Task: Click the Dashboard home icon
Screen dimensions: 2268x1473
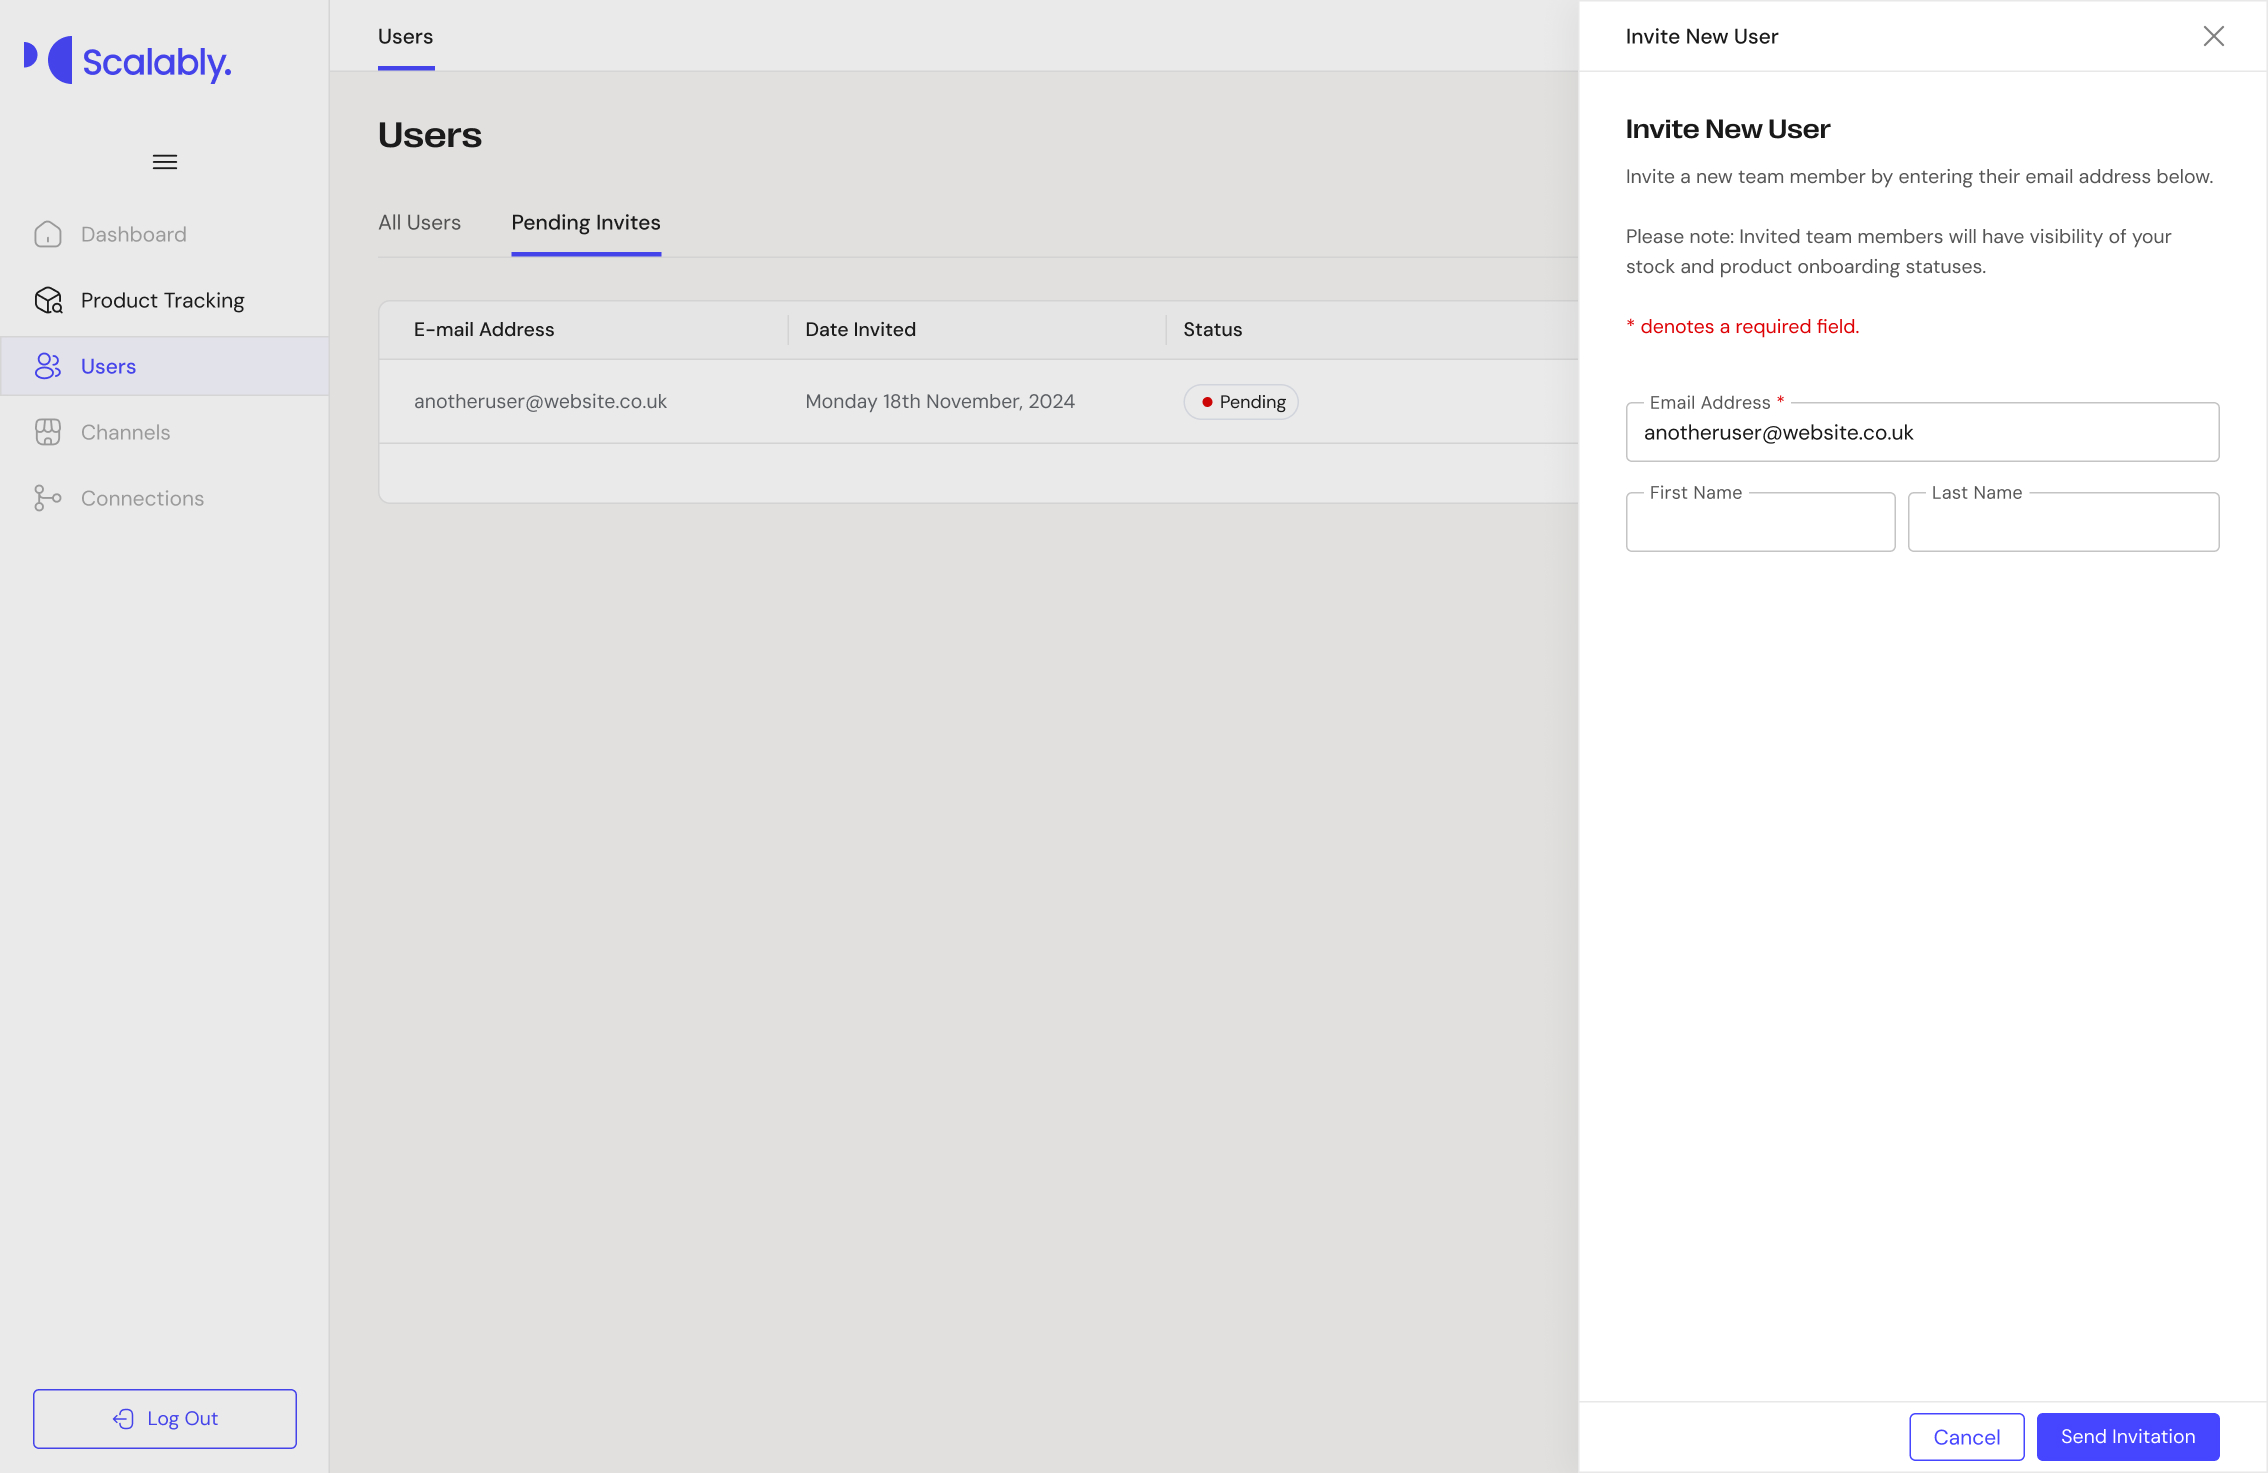Action: pyautogui.click(x=48, y=234)
